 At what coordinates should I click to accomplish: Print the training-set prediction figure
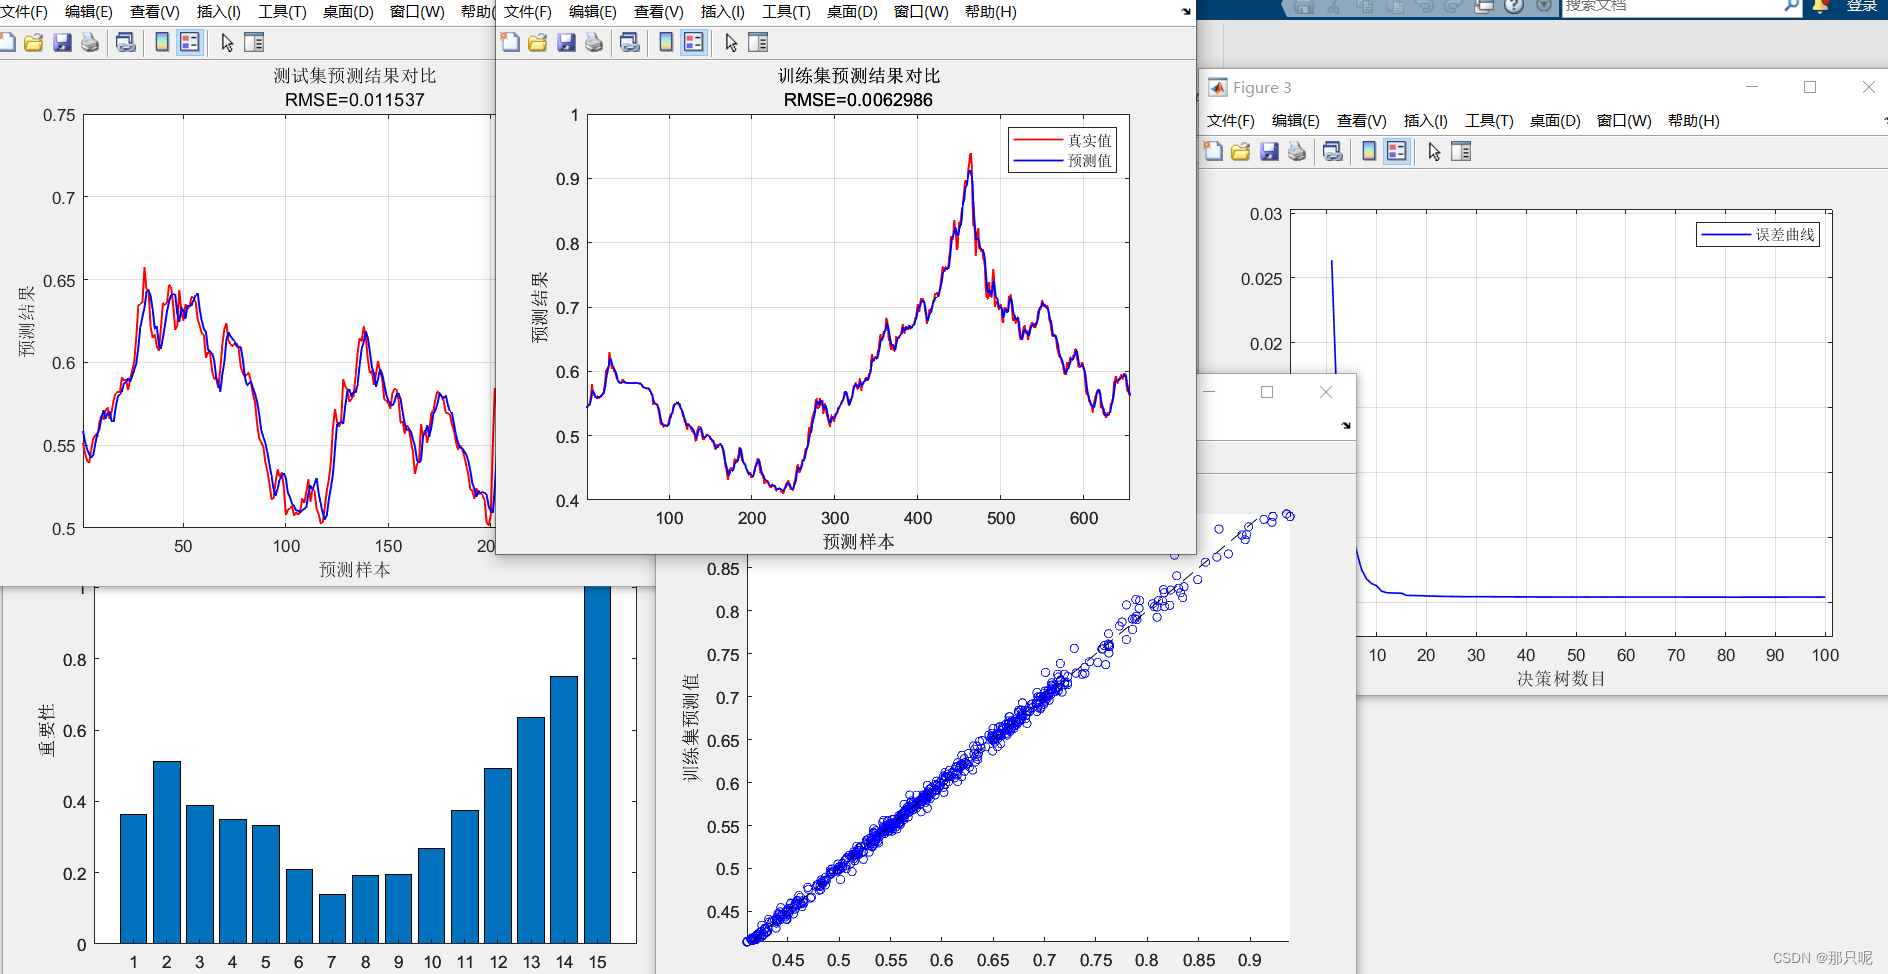(594, 42)
